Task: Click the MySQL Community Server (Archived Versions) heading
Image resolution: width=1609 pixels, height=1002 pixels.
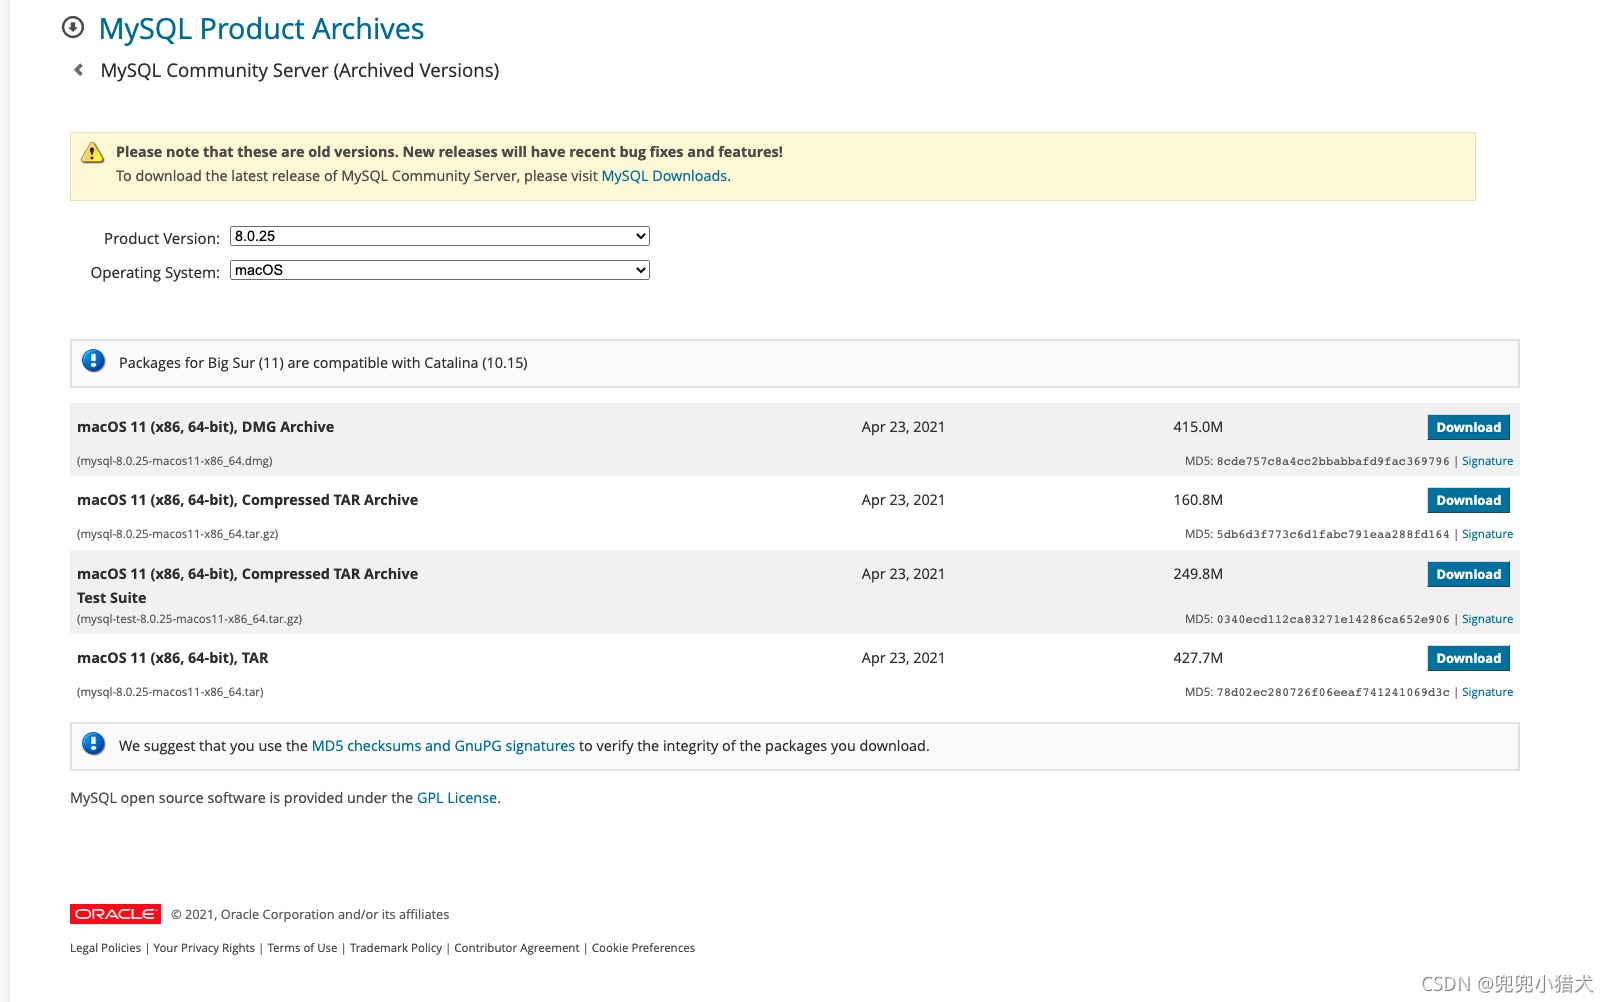Action: pyautogui.click(x=300, y=71)
